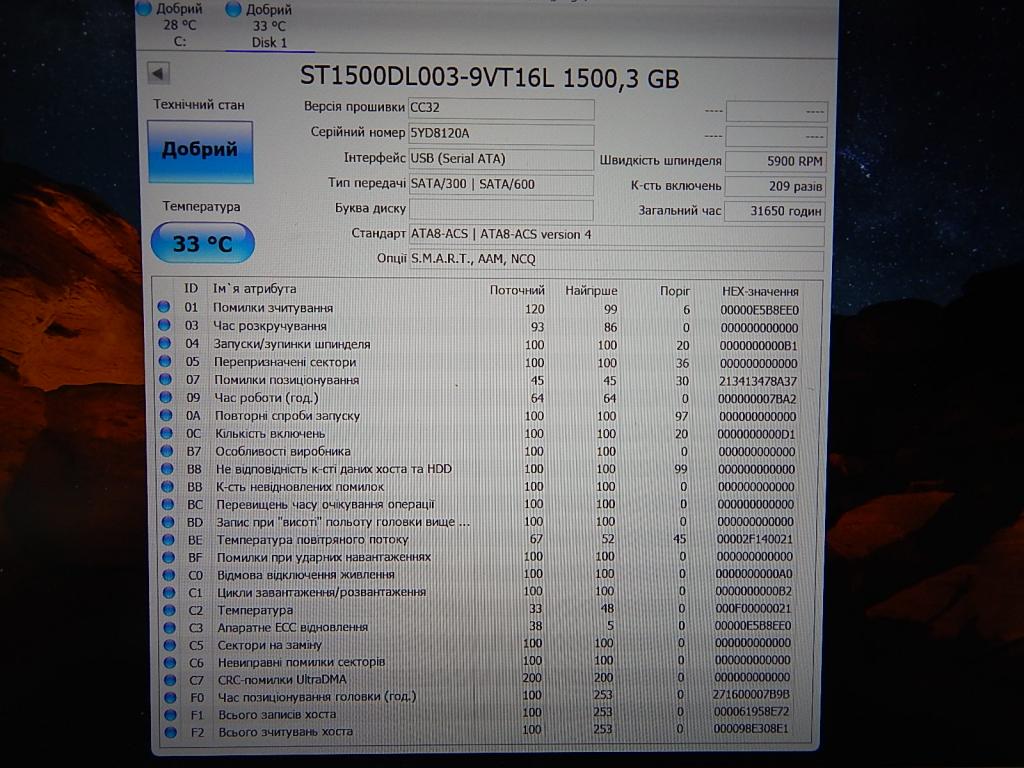Screen dimensions: 1024x768
Task: Select attribute name Помилки зчитування
Action: pos(273,308)
